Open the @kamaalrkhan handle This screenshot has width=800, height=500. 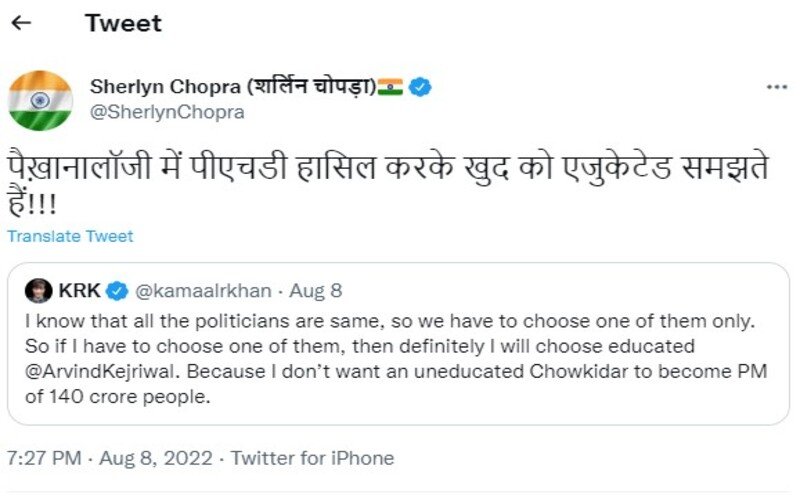pos(205,292)
